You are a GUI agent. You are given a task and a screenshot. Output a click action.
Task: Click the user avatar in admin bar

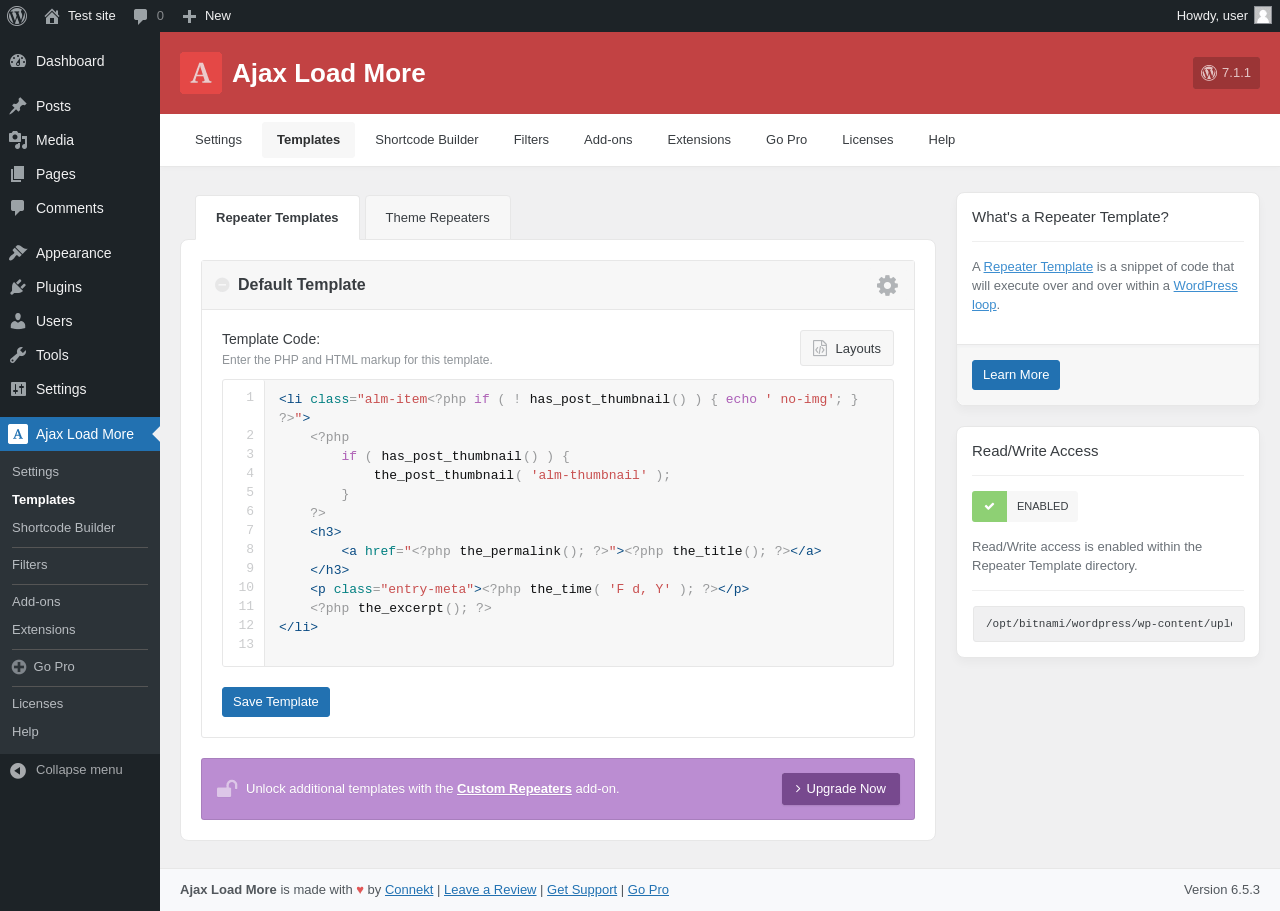click(x=1263, y=16)
